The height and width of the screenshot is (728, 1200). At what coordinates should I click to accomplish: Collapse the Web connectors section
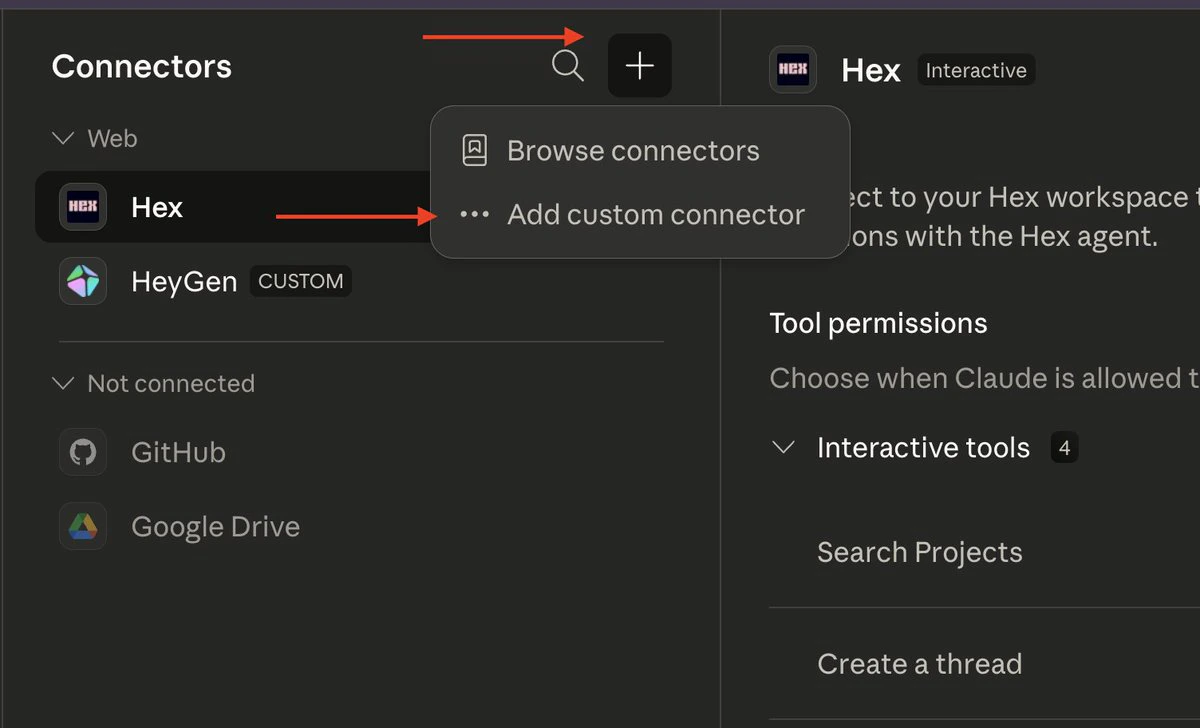point(63,138)
